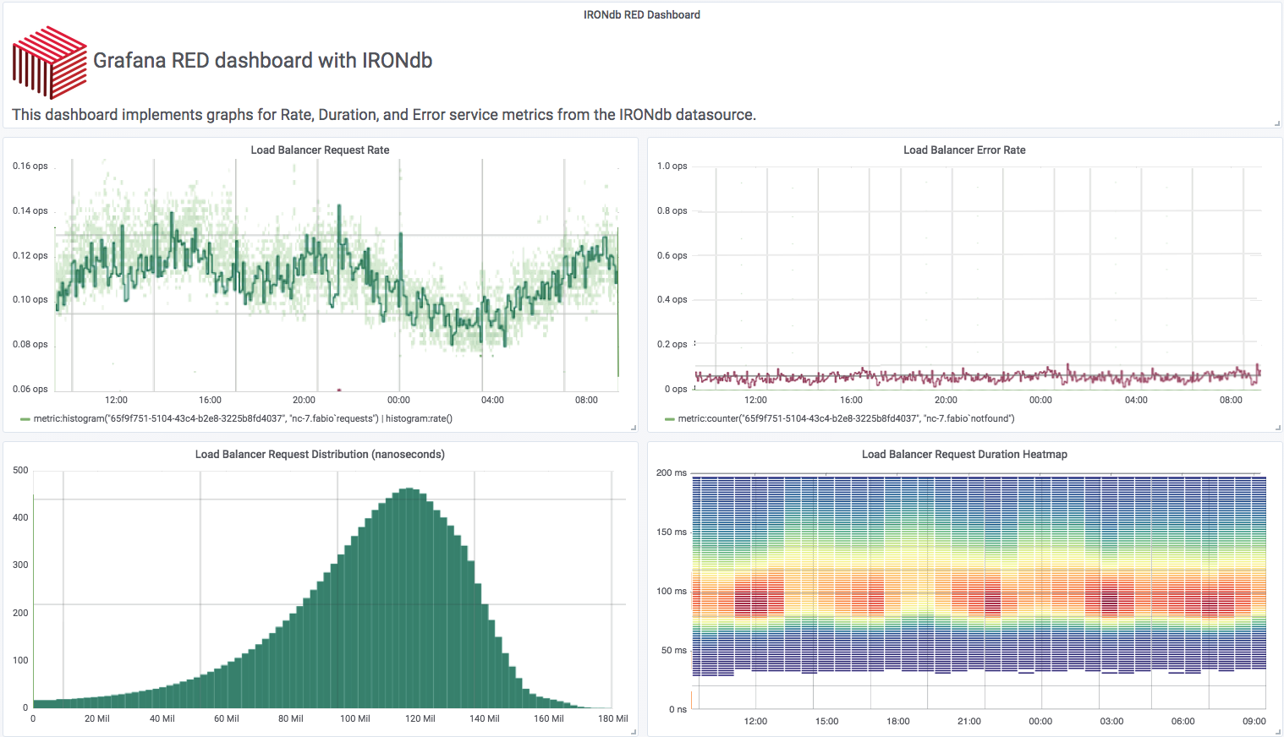Click the 04:00 time label in Error Rate panel
The width and height of the screenshot is (1284, 737).
[1136, 400]
